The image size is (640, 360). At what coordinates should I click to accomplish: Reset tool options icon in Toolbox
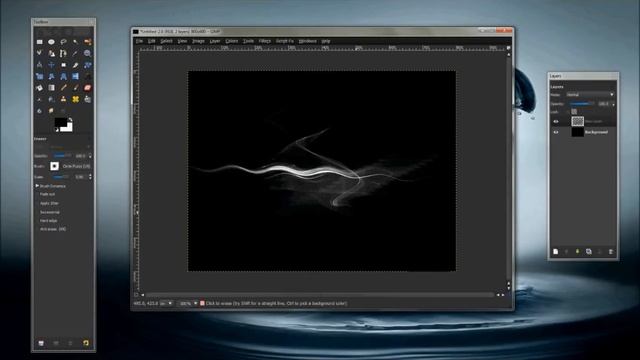tap(86, 343)
